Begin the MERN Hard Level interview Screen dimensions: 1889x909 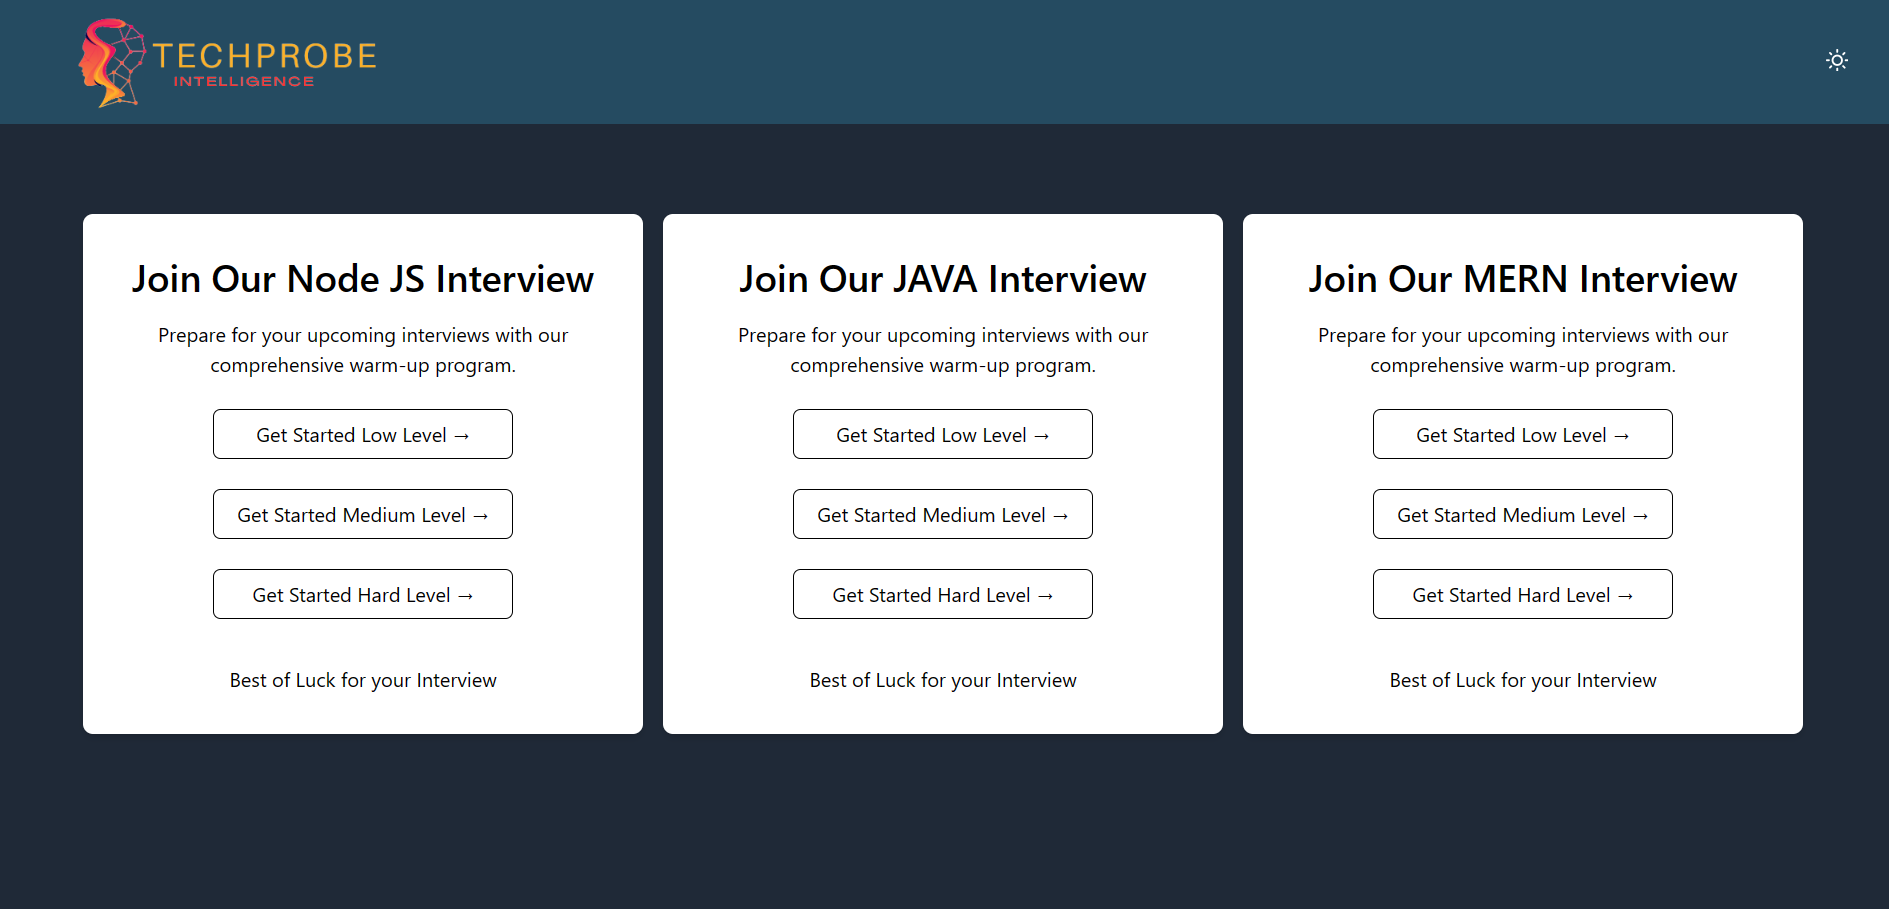1522,595
